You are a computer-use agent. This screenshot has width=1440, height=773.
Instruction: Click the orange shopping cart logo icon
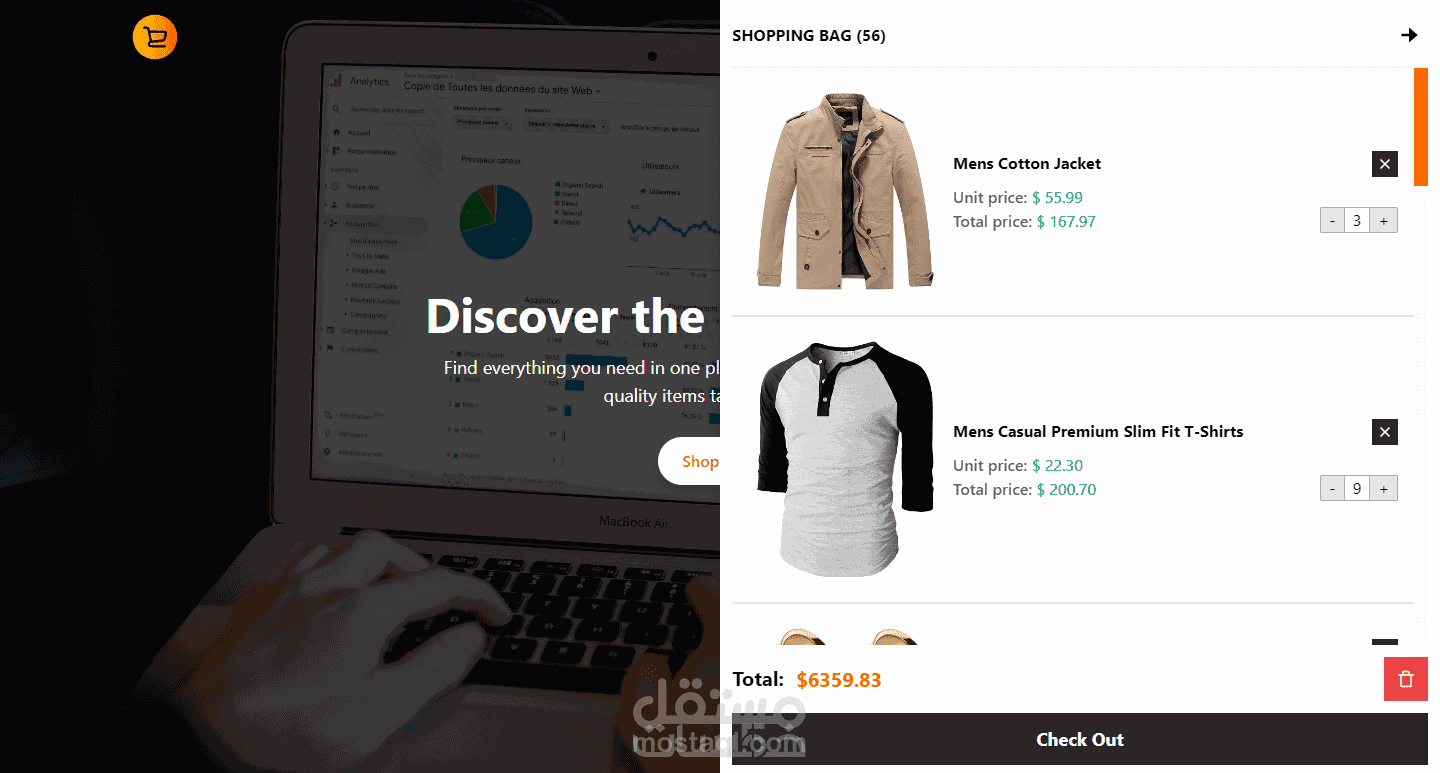click(x=155, y=37)
